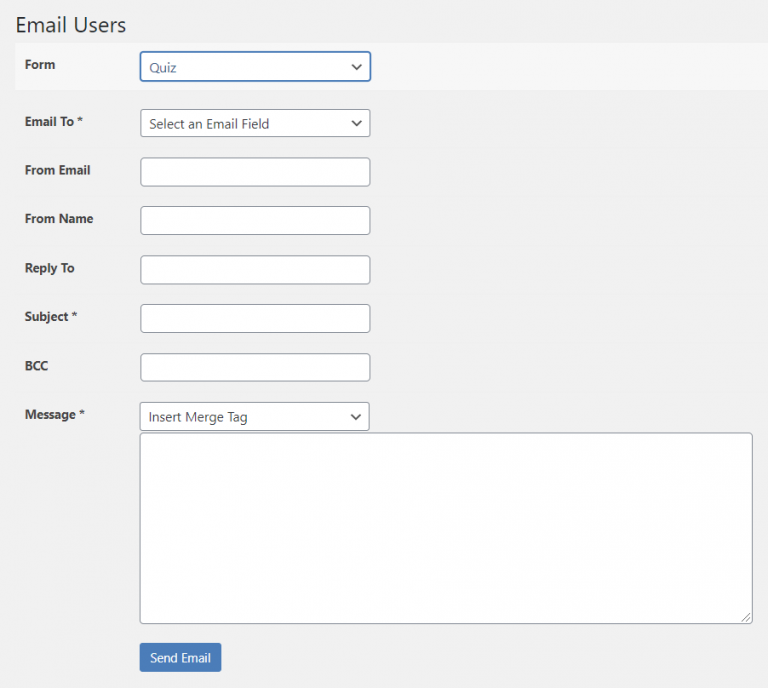
Task: Click the 'Email To *' label
Action: [x=54, y=121]
